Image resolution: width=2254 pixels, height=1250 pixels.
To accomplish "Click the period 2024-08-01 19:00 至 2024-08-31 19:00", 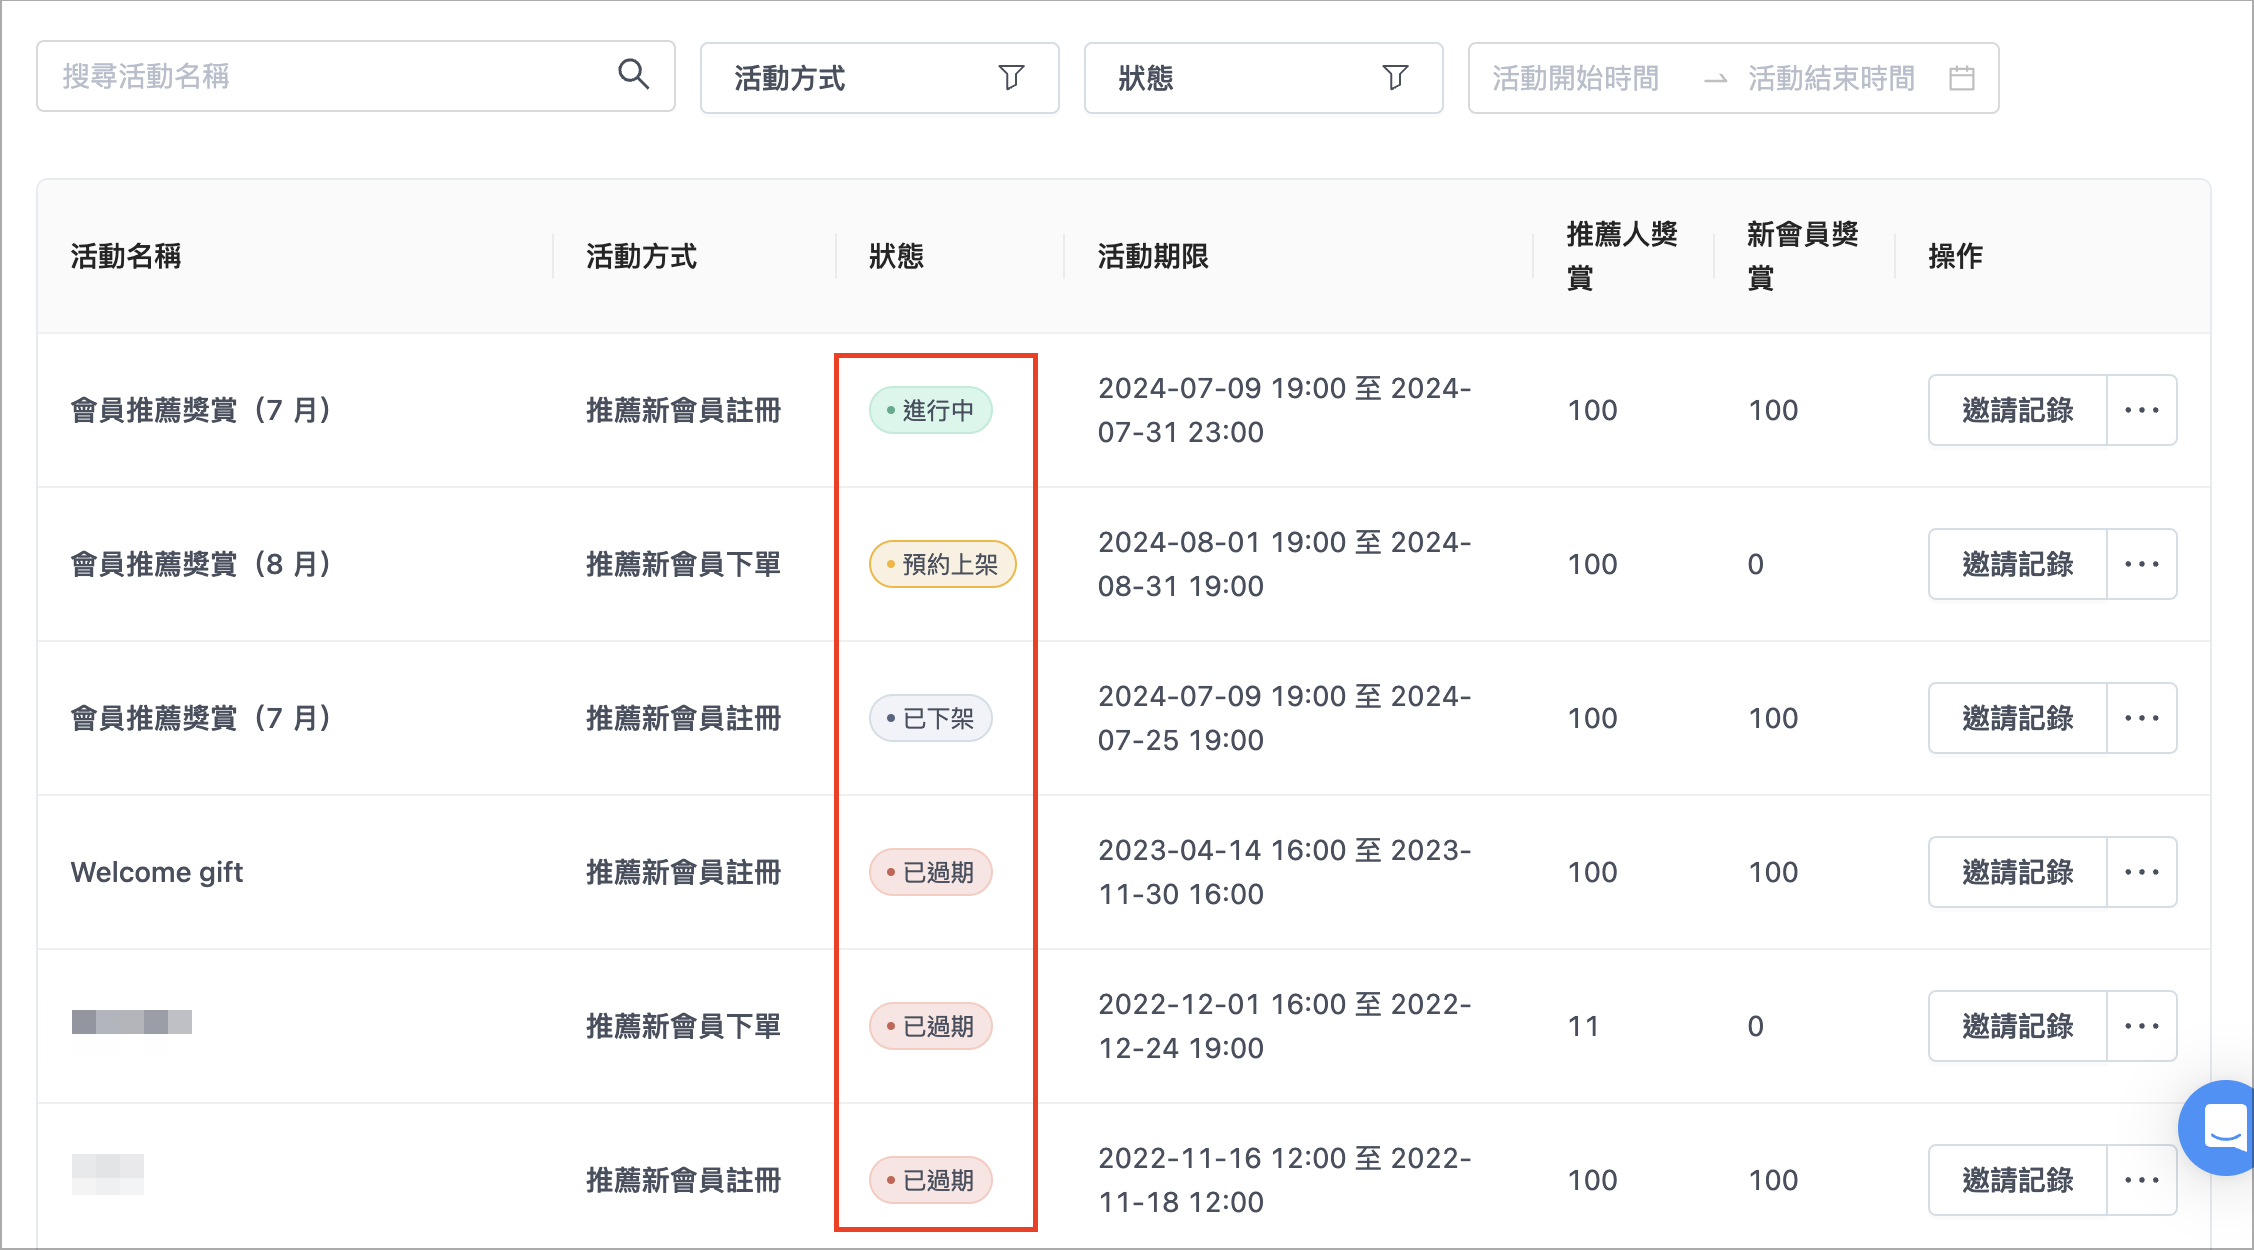I will [x=1285, y=564].
